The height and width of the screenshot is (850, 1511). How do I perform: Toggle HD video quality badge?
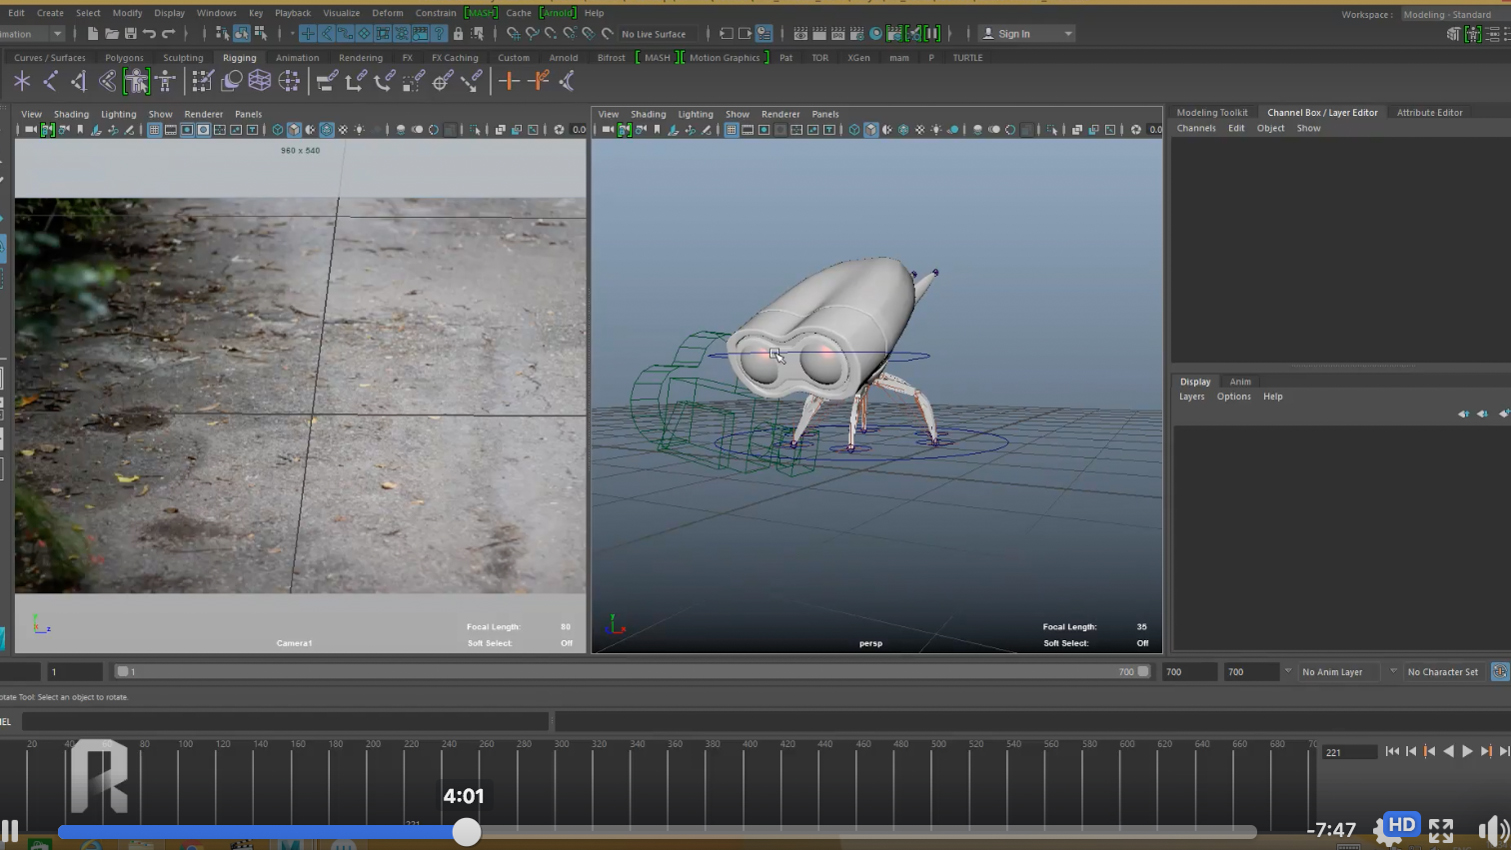[x=1401, y=825]
